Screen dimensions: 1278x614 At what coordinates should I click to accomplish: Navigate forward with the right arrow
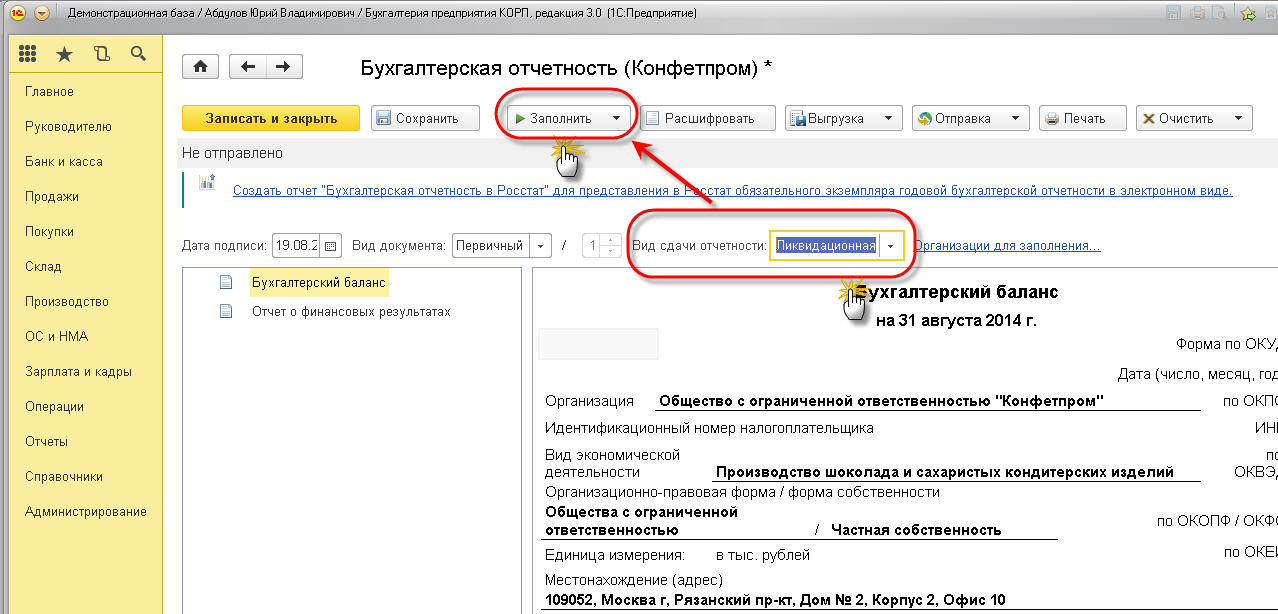tap(284, 67)
